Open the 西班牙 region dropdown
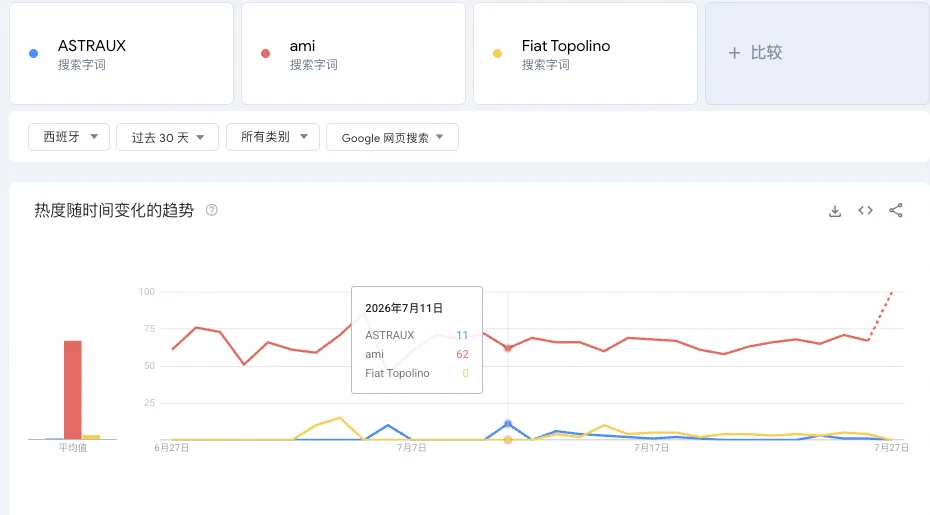 (69, 137)
